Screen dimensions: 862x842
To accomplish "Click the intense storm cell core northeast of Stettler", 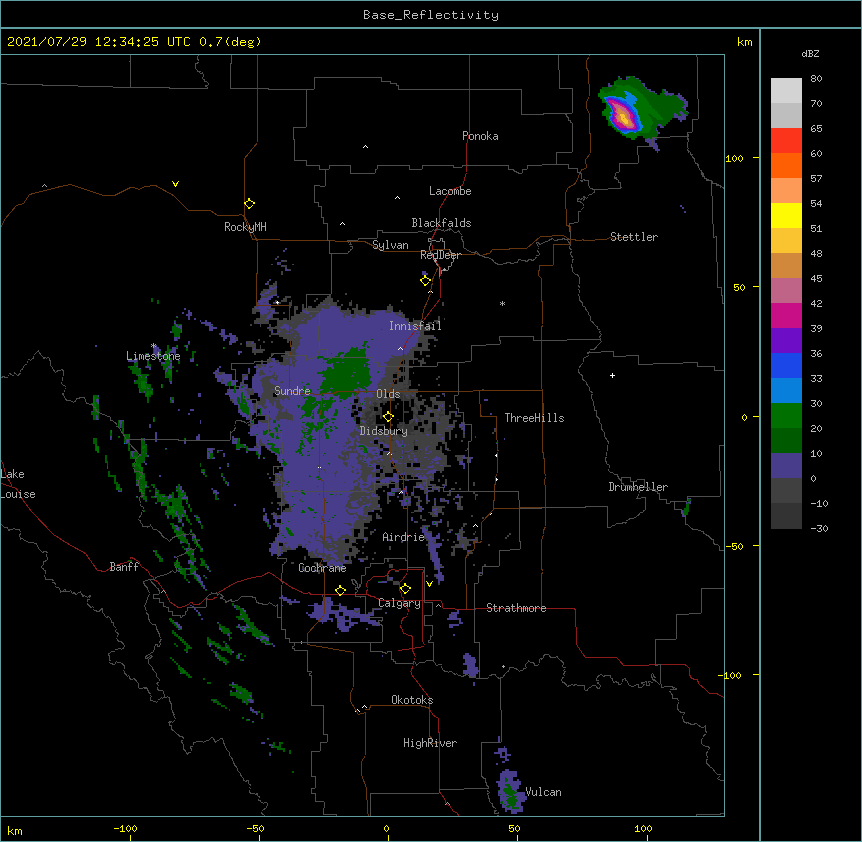I will [623, 115].
